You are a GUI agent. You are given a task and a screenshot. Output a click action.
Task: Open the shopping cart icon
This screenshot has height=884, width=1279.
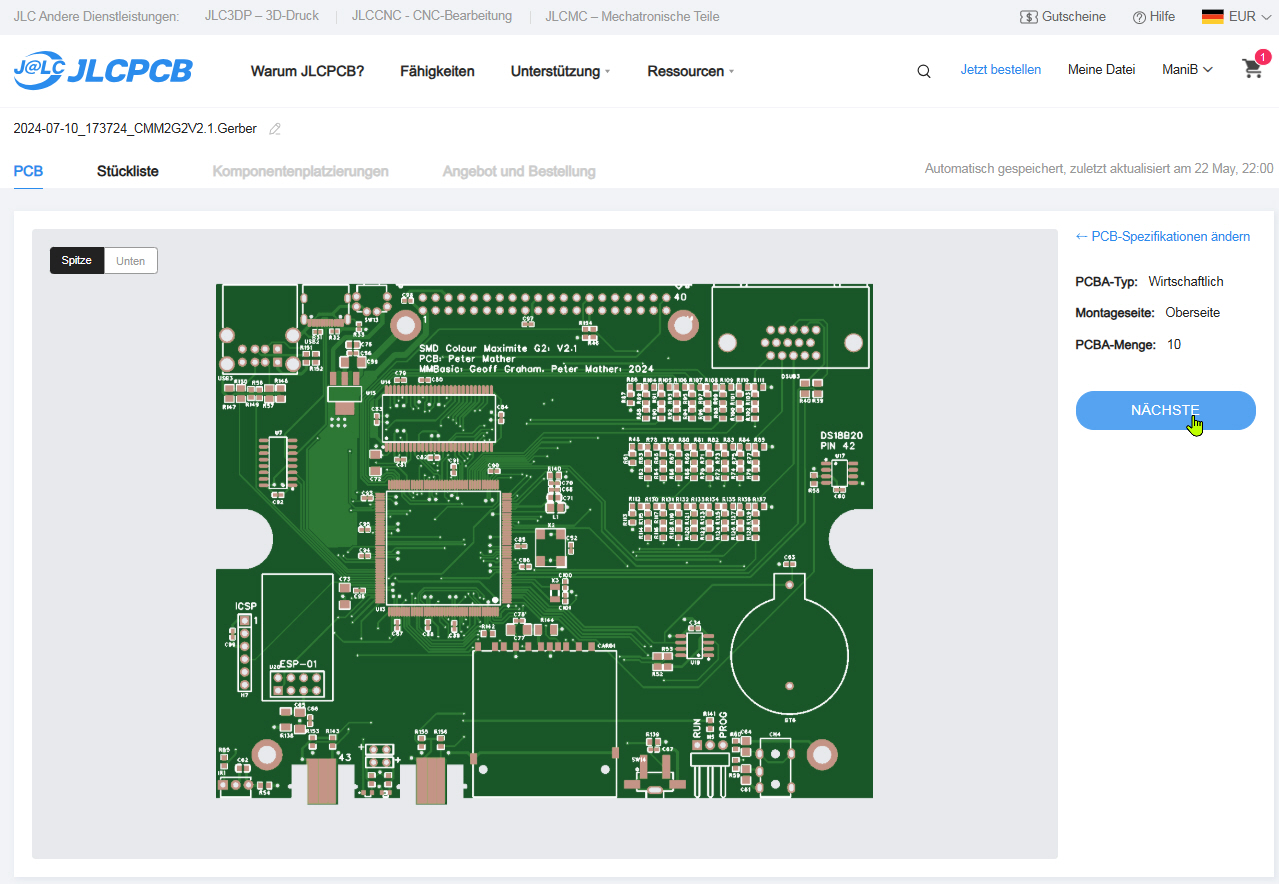(x=1252, y=68)
